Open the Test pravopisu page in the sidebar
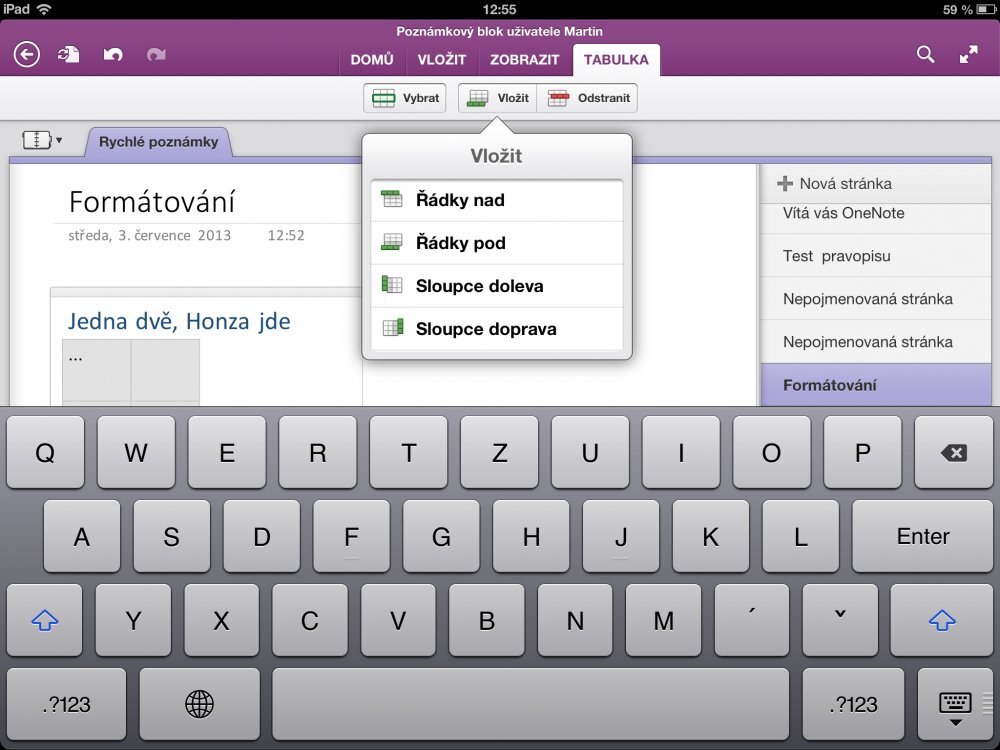 tap(875, 256)
